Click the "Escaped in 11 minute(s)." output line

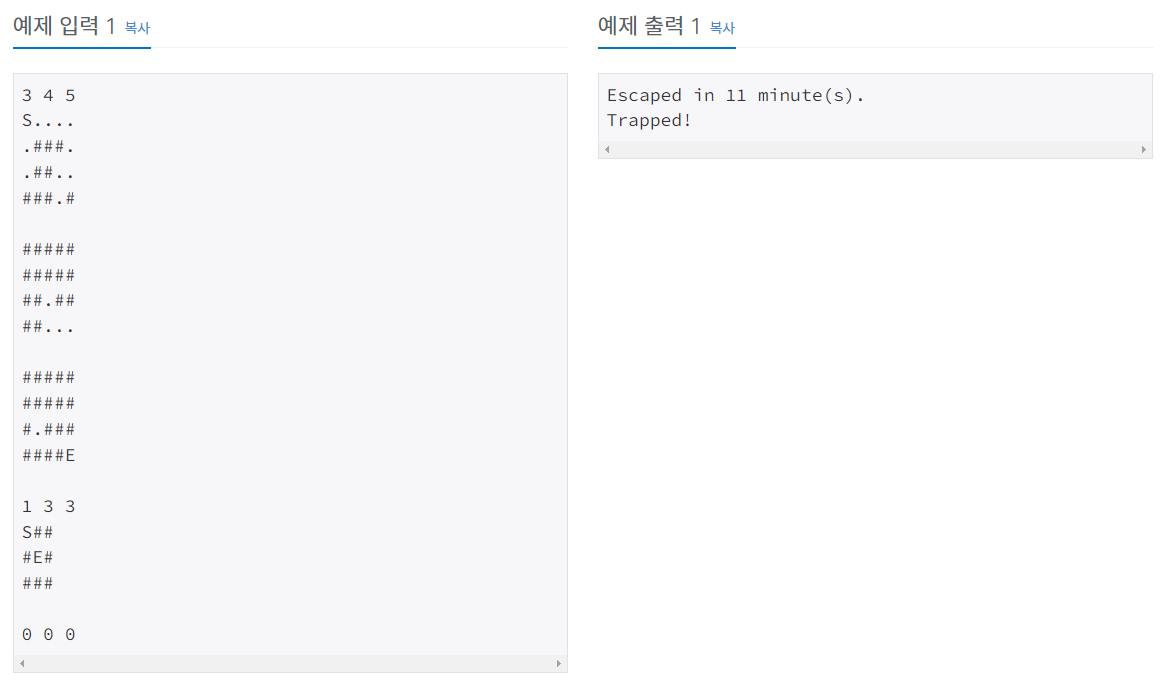[736, 96]
